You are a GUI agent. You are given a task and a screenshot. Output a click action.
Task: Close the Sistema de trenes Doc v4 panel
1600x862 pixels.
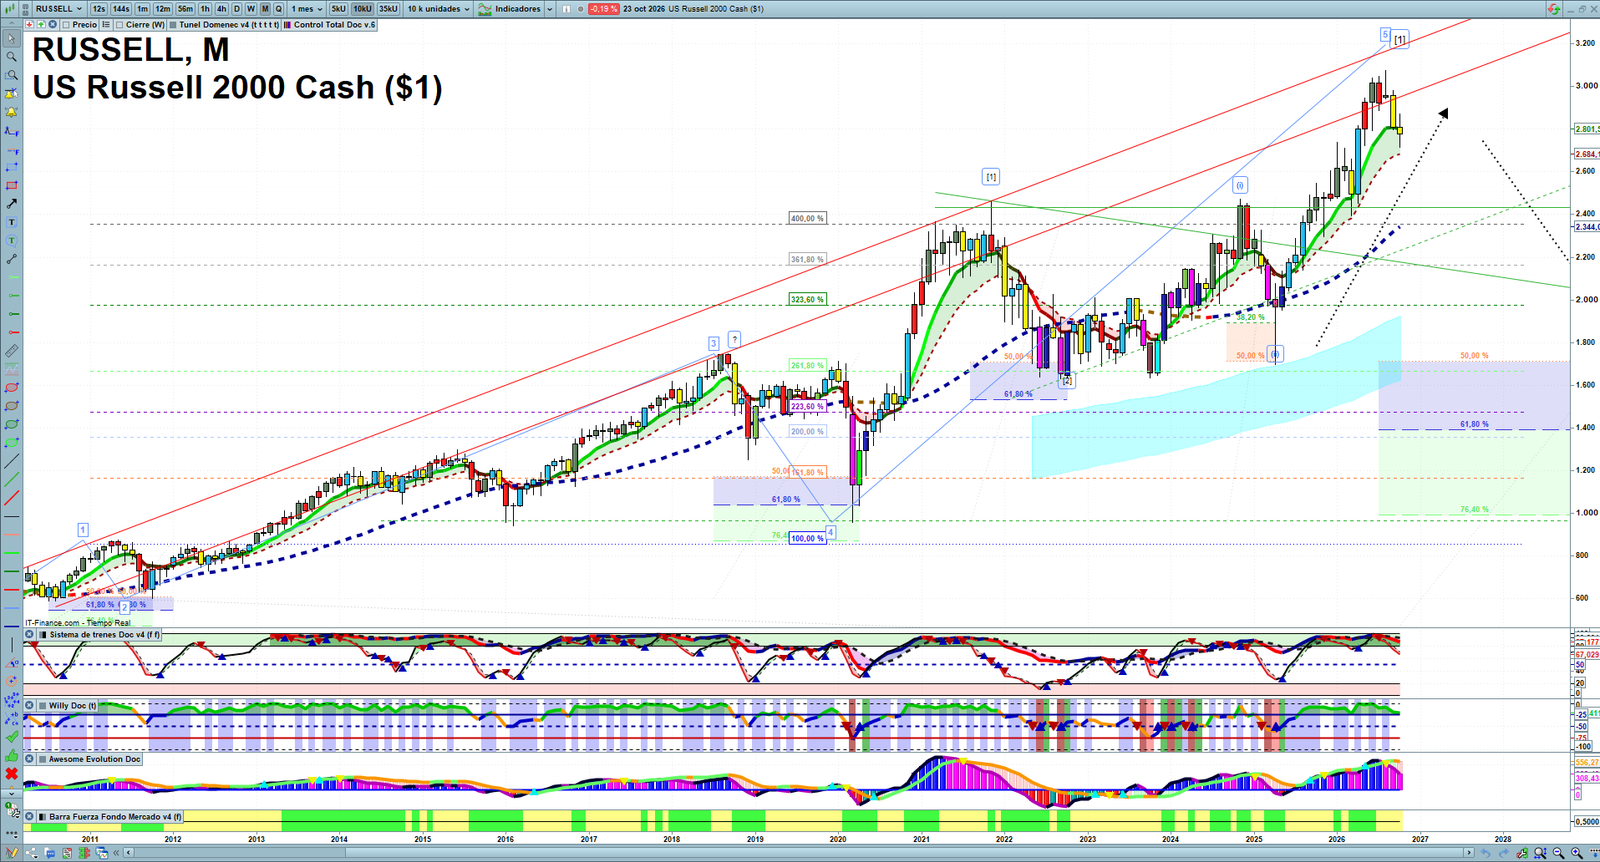coord(29,634)
